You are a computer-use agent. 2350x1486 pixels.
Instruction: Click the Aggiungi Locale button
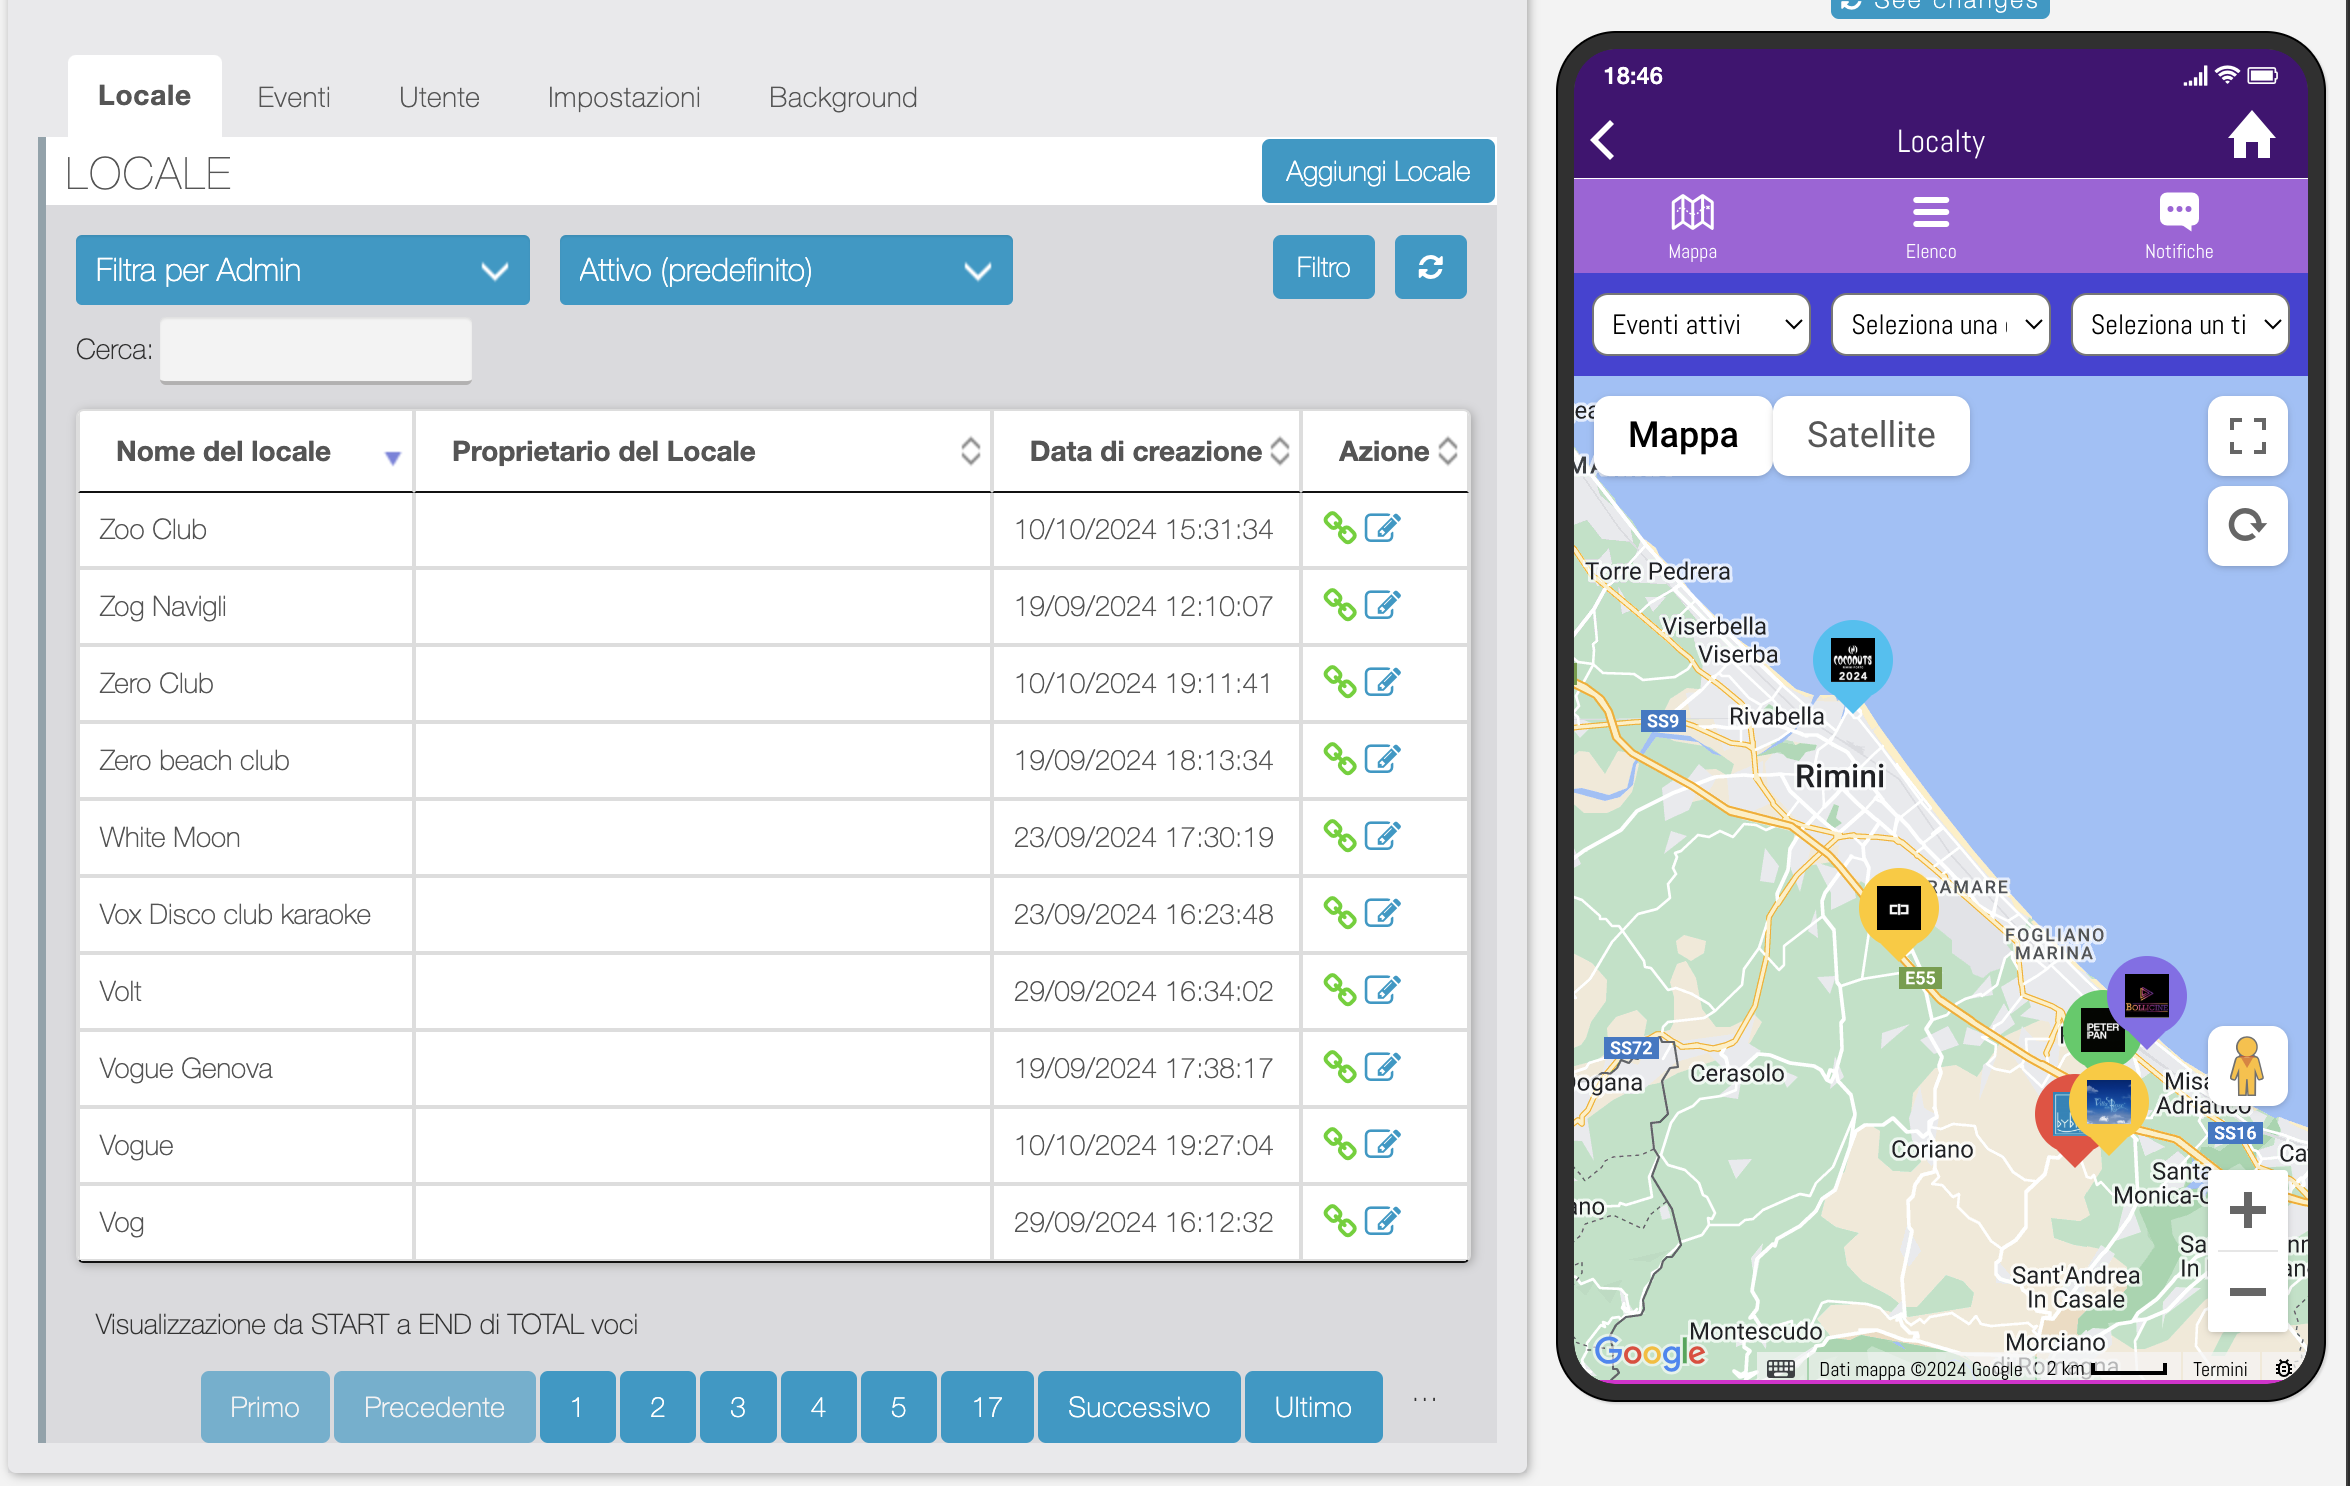click(x=1377, y=172)
